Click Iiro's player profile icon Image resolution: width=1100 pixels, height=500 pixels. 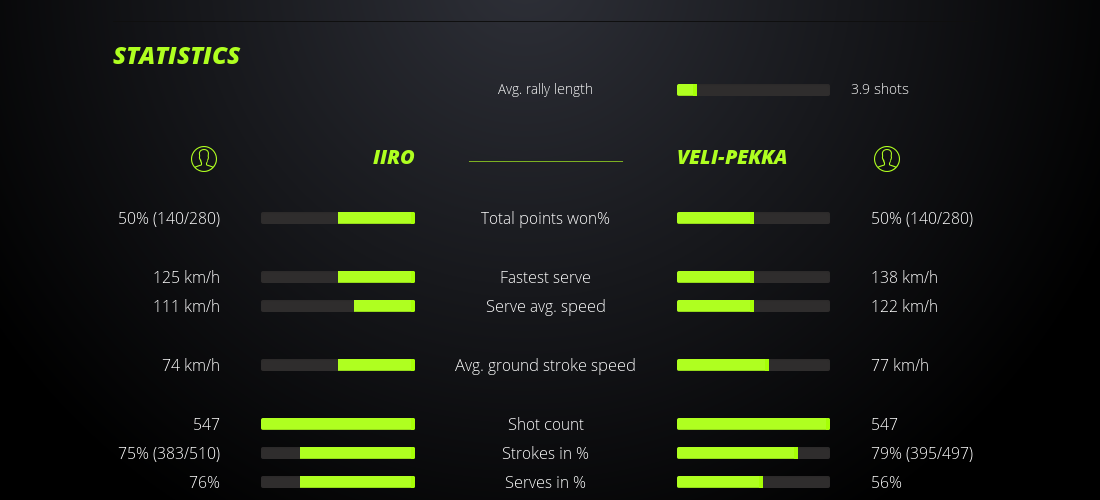[x=203, y=158]
